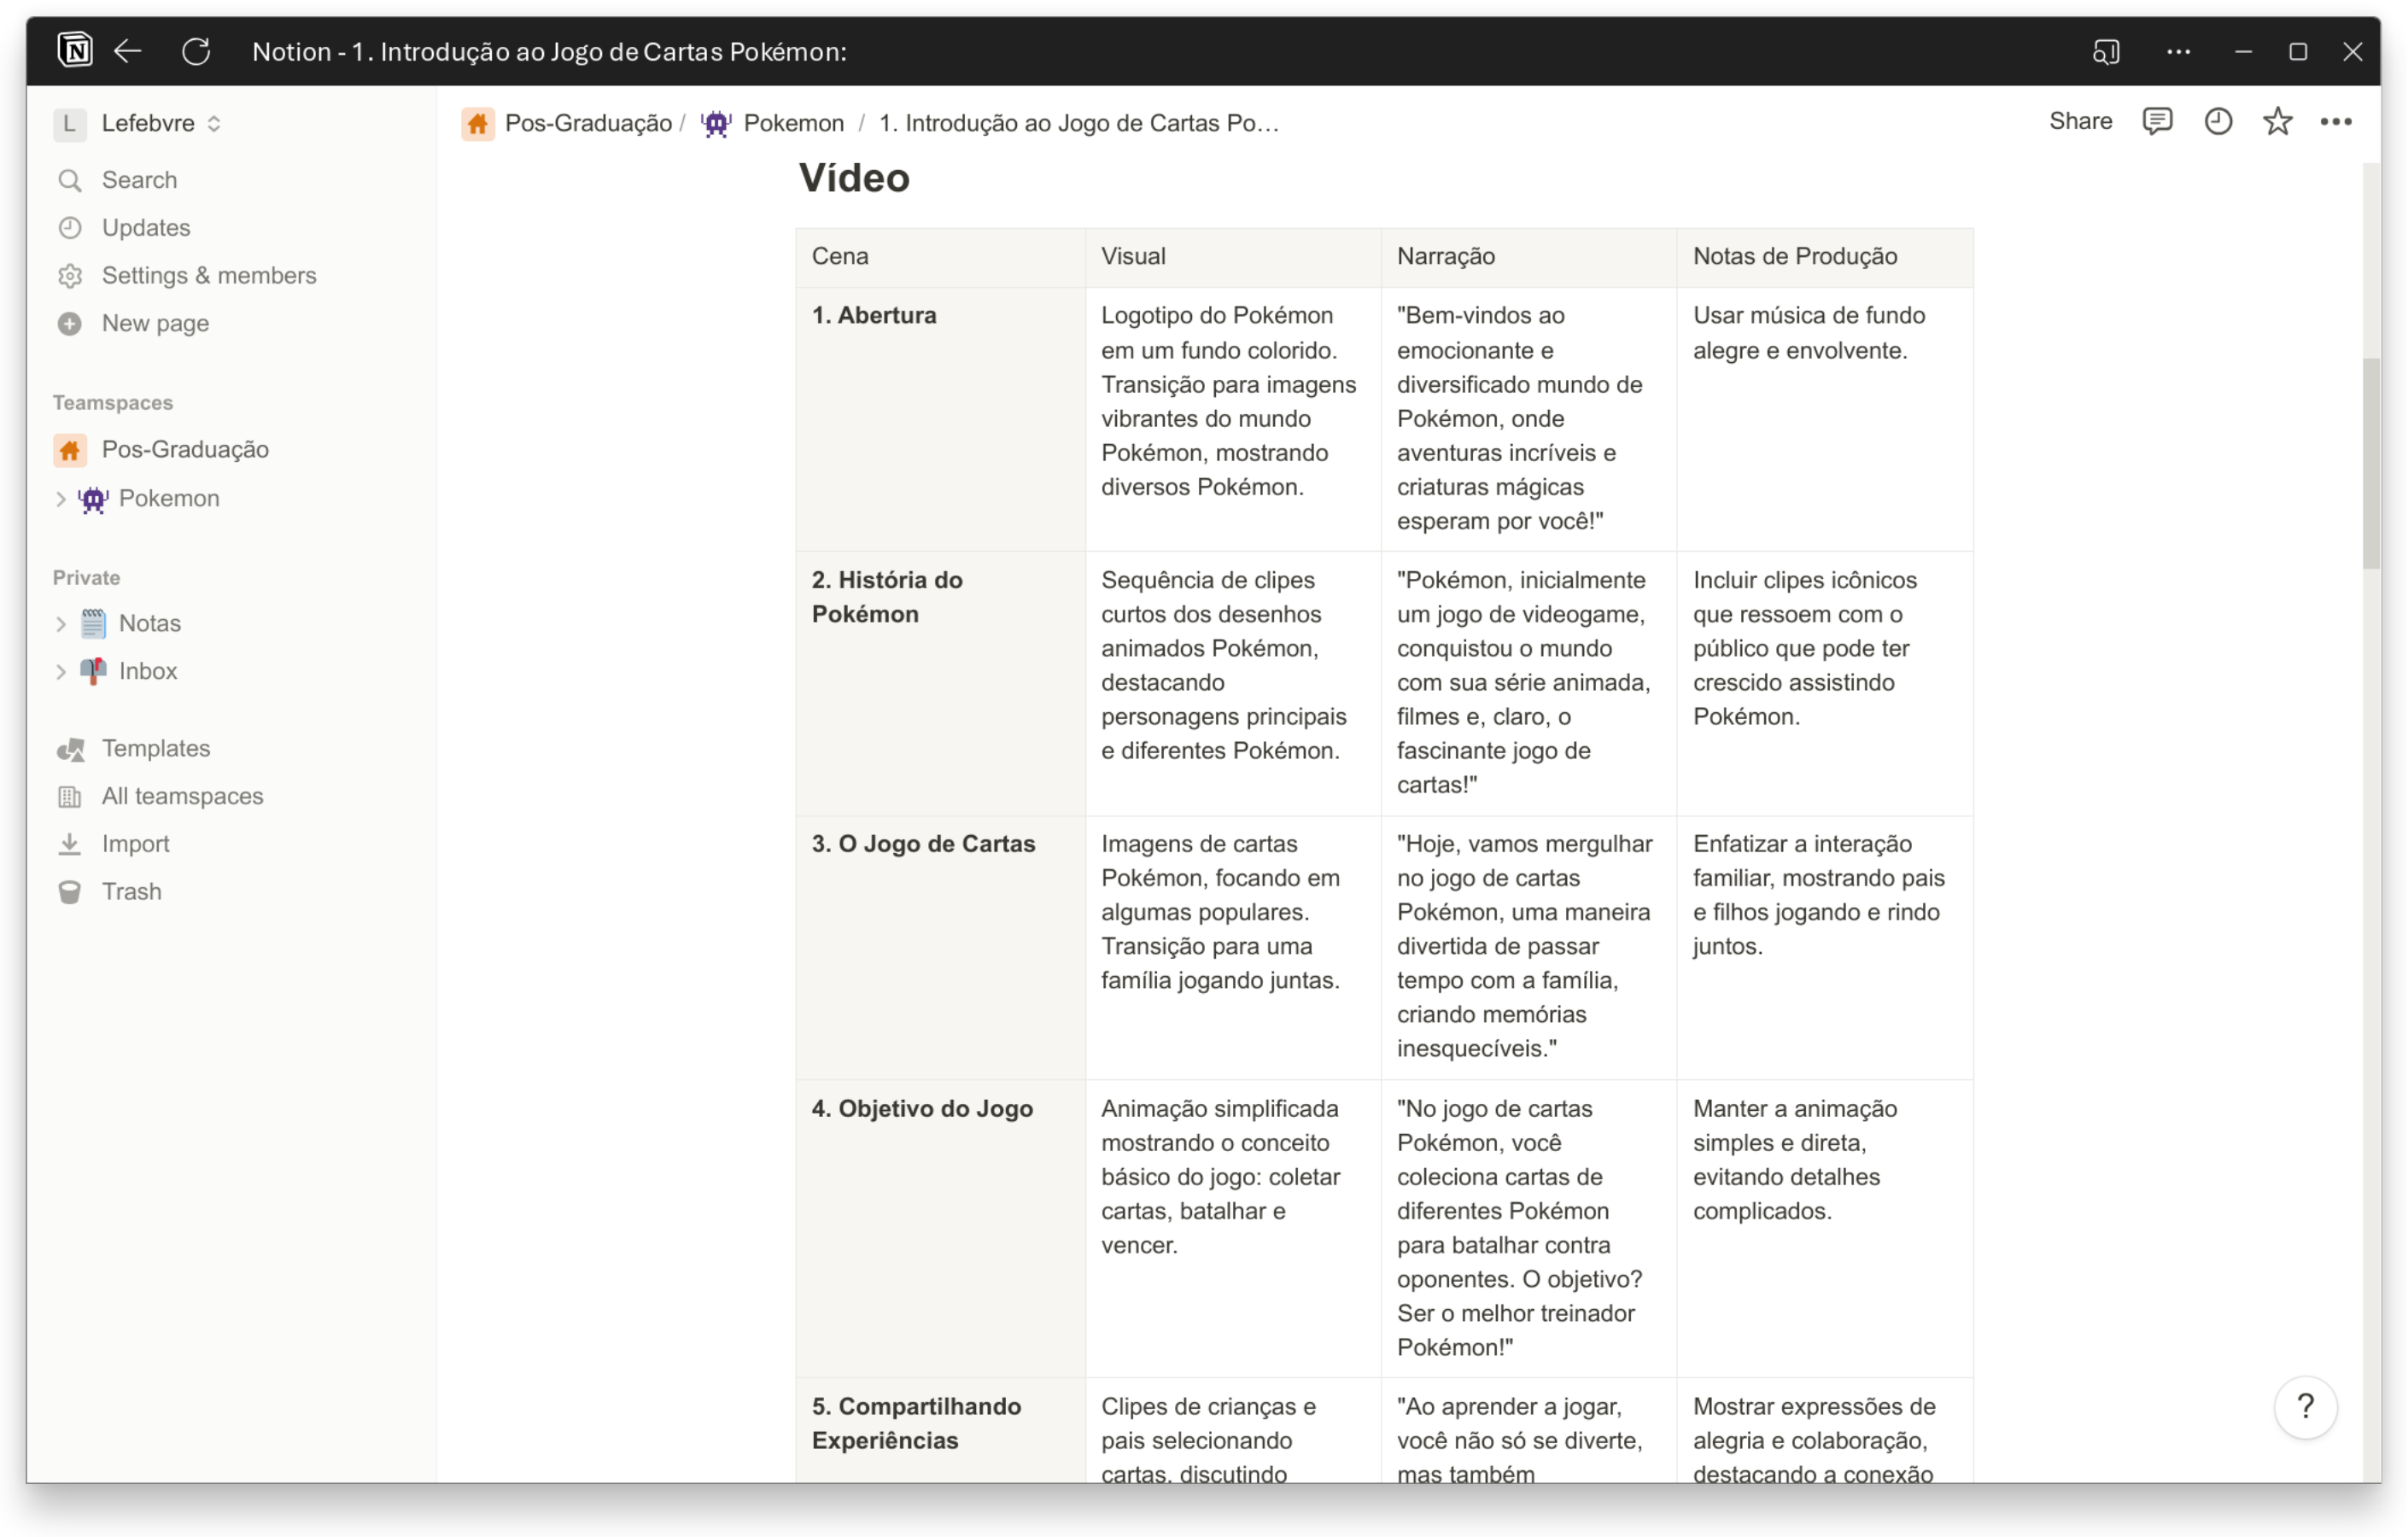Click cell 'Usar música de fundo alegre'
Screen dimensions: 2408x1537
(x=1825, y=419)
